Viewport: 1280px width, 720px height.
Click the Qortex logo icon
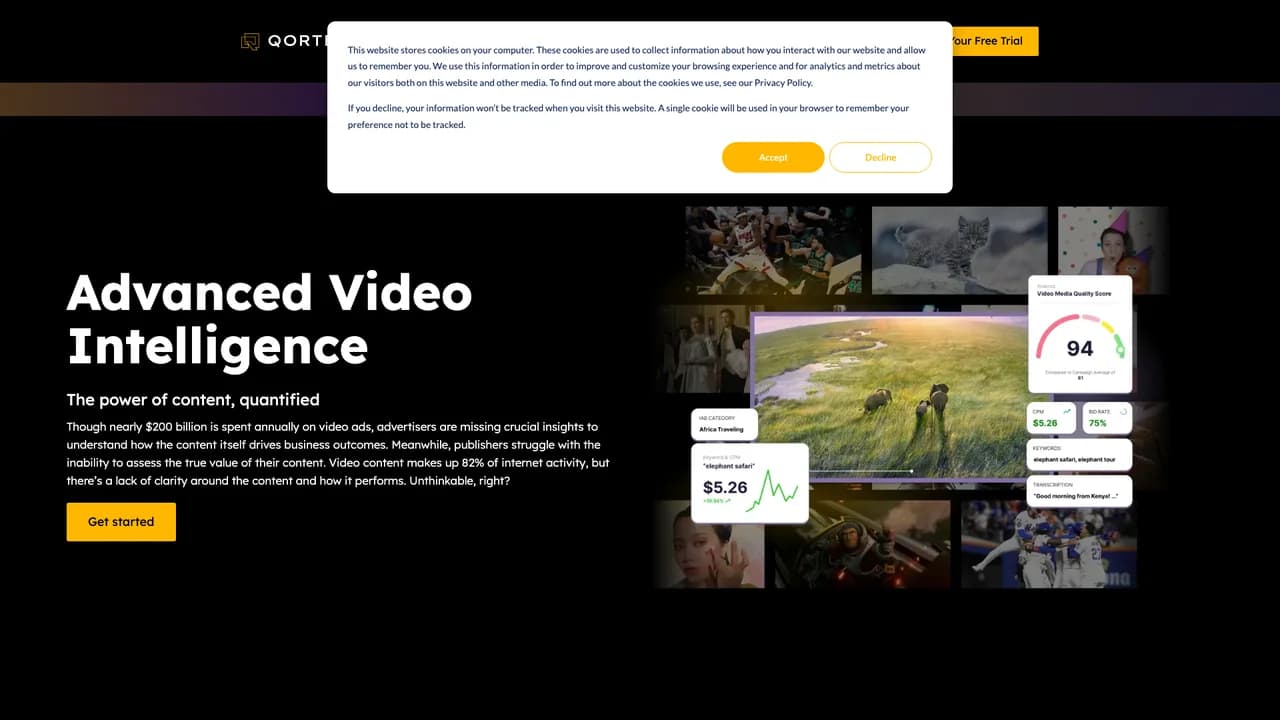tap(250, 41)
